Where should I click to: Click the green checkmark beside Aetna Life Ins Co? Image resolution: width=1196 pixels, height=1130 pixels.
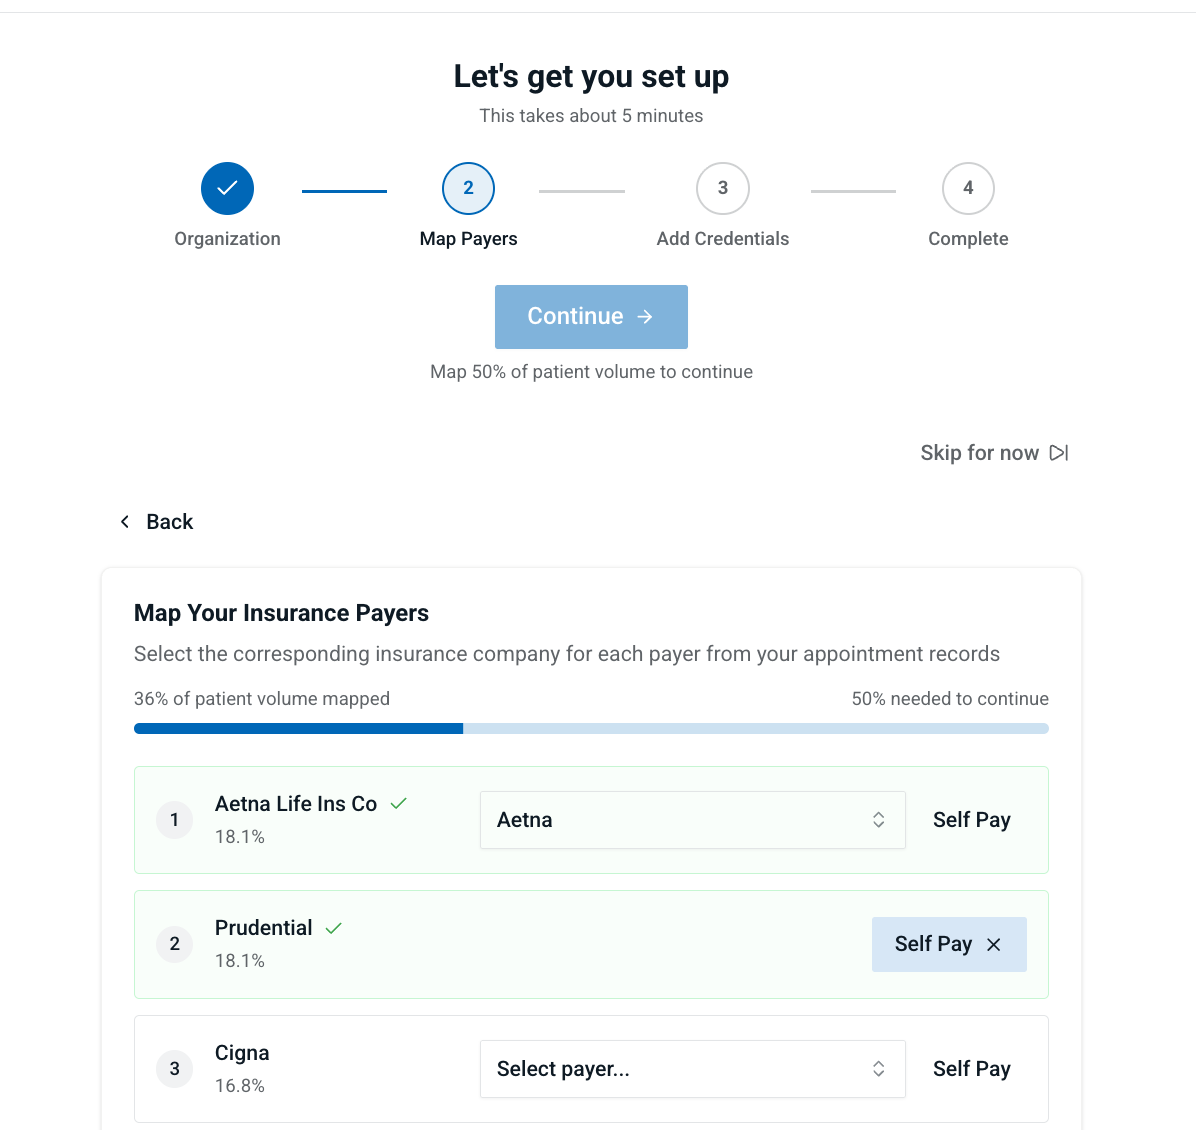pos(398,804)
